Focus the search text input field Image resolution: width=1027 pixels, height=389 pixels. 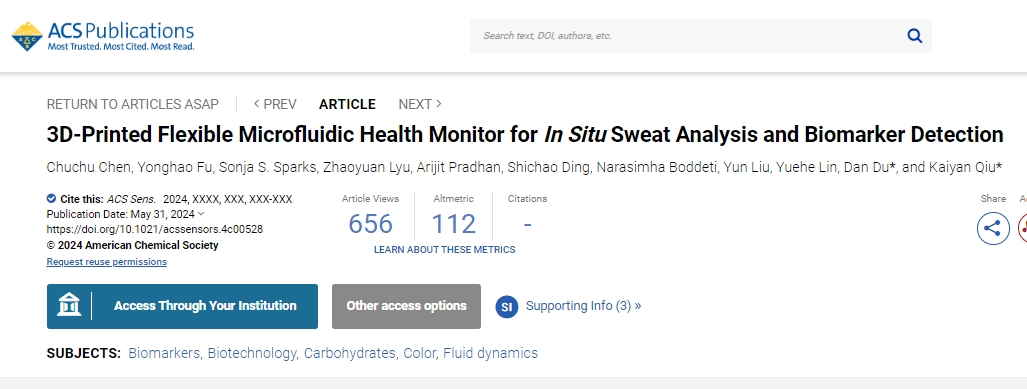click(688, 36)
